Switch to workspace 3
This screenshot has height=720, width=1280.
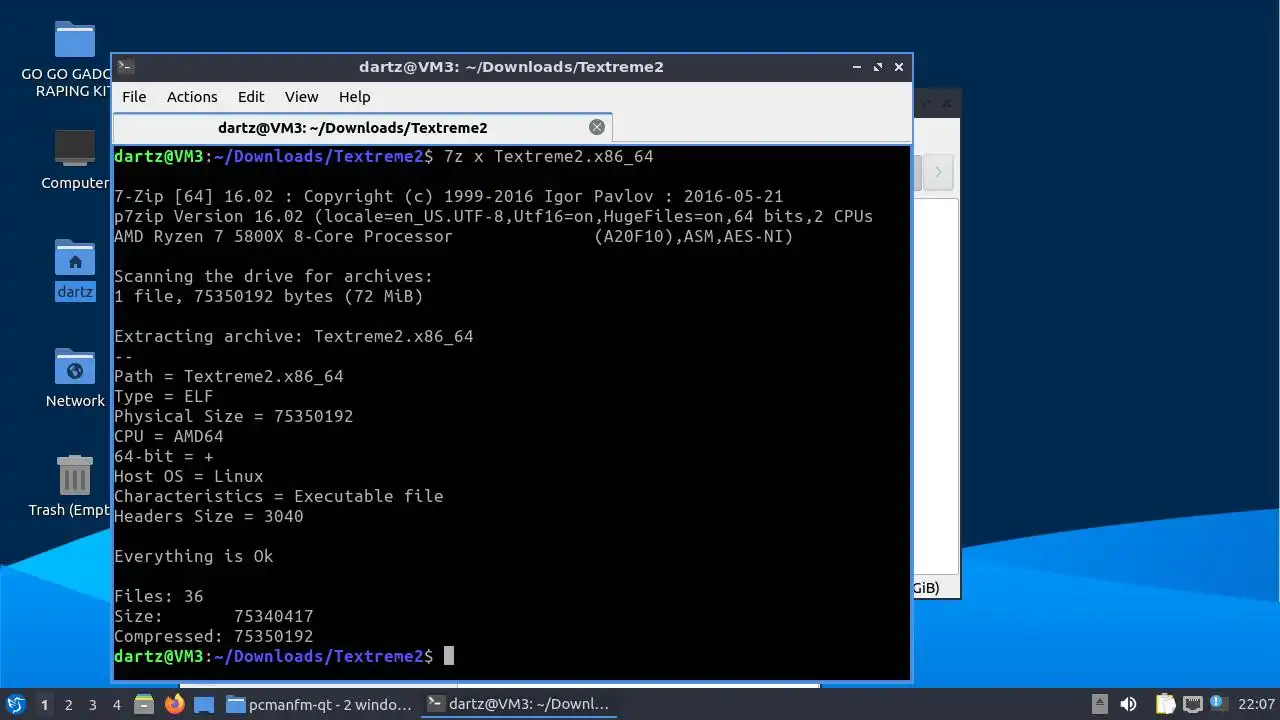tap(92, 704)
